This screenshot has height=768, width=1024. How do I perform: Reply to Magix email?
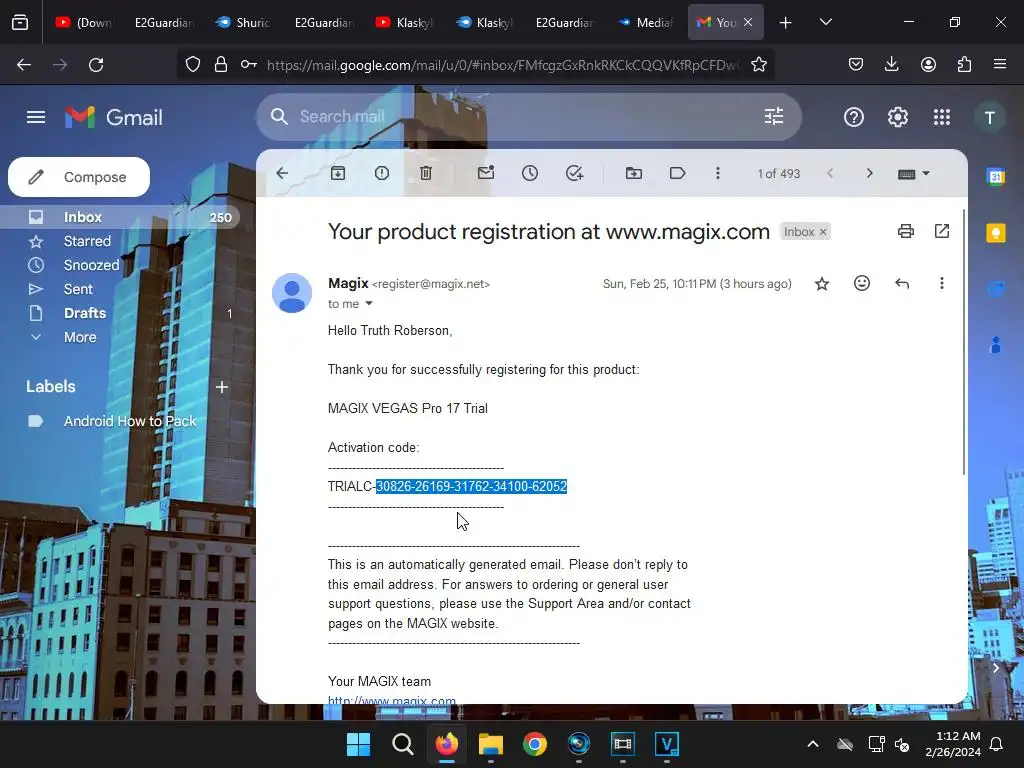902,283
